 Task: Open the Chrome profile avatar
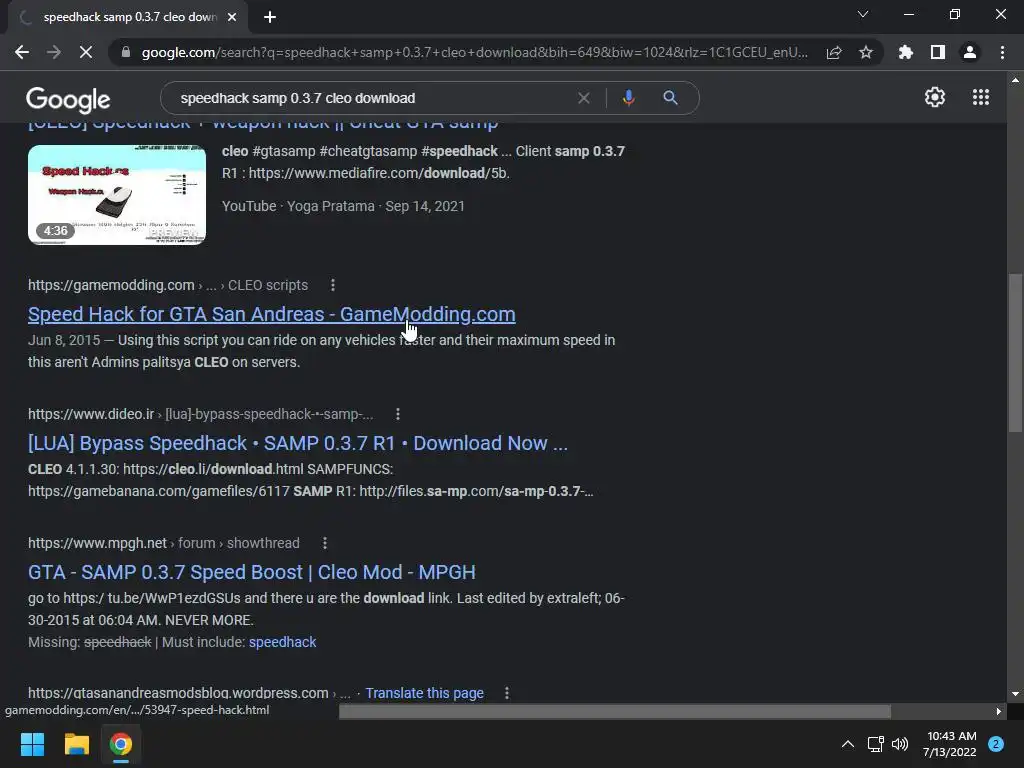pos(970,52)
